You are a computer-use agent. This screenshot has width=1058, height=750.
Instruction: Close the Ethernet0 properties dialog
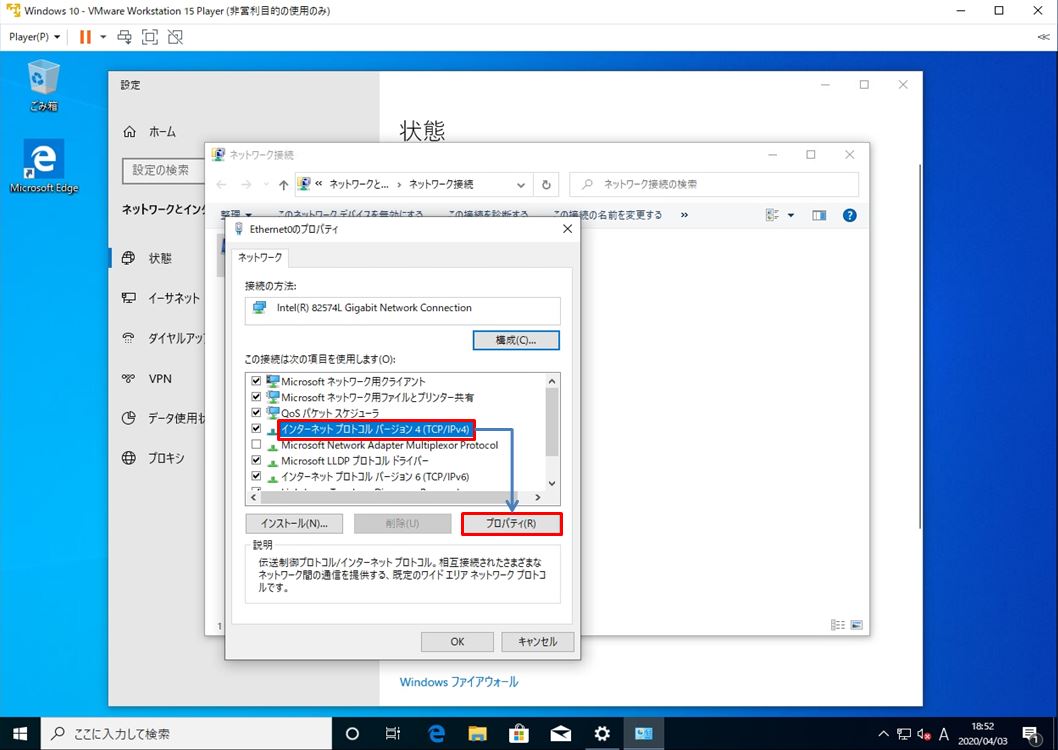pyautogui.click(x=567, y=229)
